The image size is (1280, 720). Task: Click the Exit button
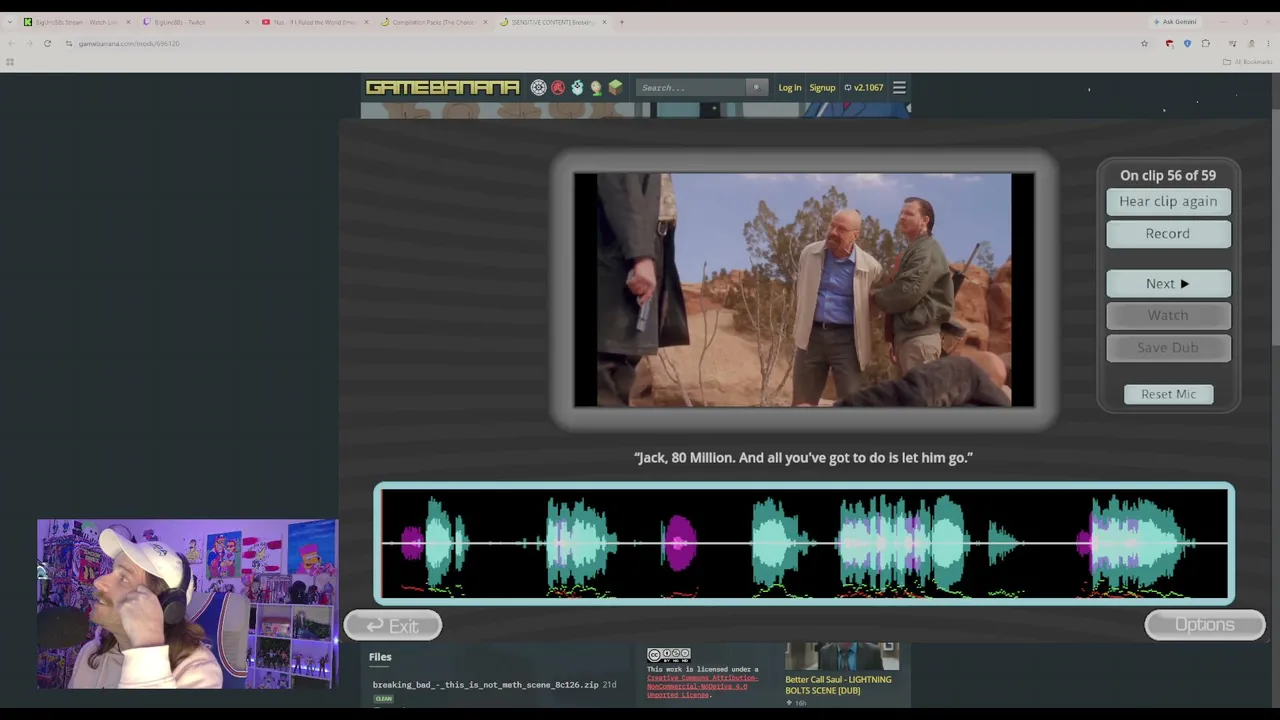(x=393, y=626)
